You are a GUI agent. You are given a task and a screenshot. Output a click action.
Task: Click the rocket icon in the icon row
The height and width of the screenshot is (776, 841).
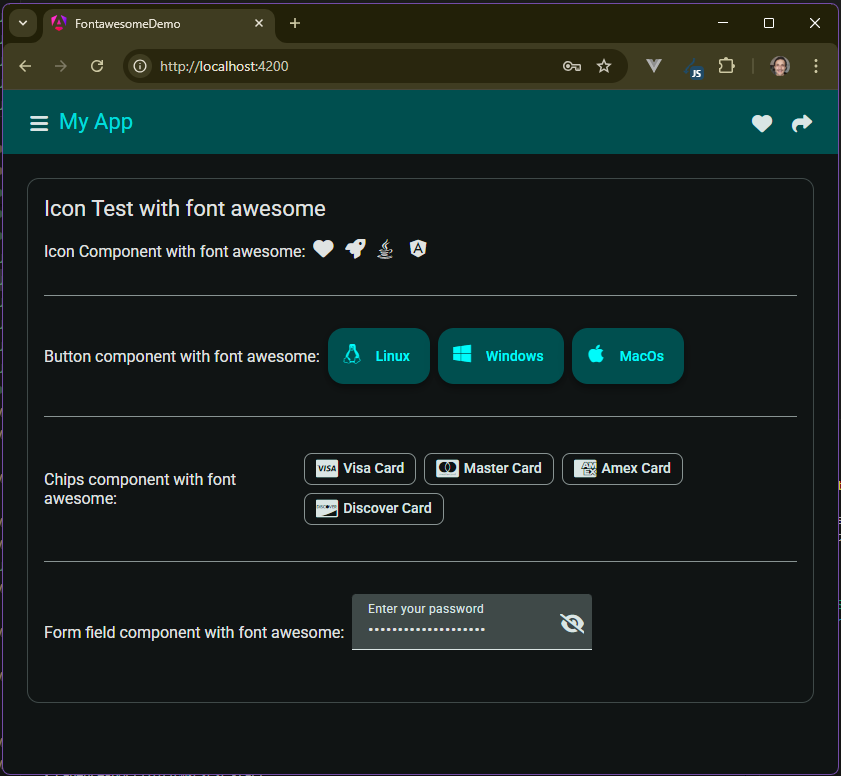coord(355,248)
